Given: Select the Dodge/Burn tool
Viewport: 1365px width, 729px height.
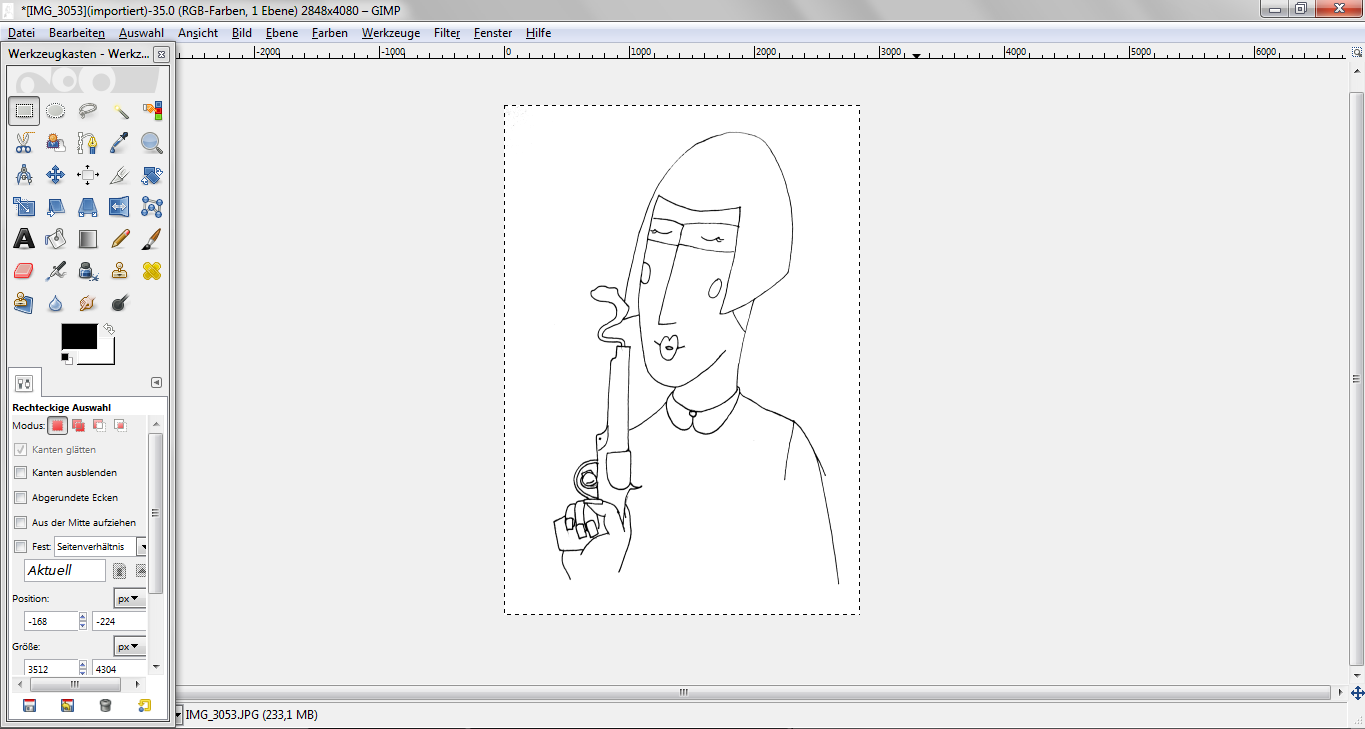Looking at the screenshot, I should tap(120, 303).
